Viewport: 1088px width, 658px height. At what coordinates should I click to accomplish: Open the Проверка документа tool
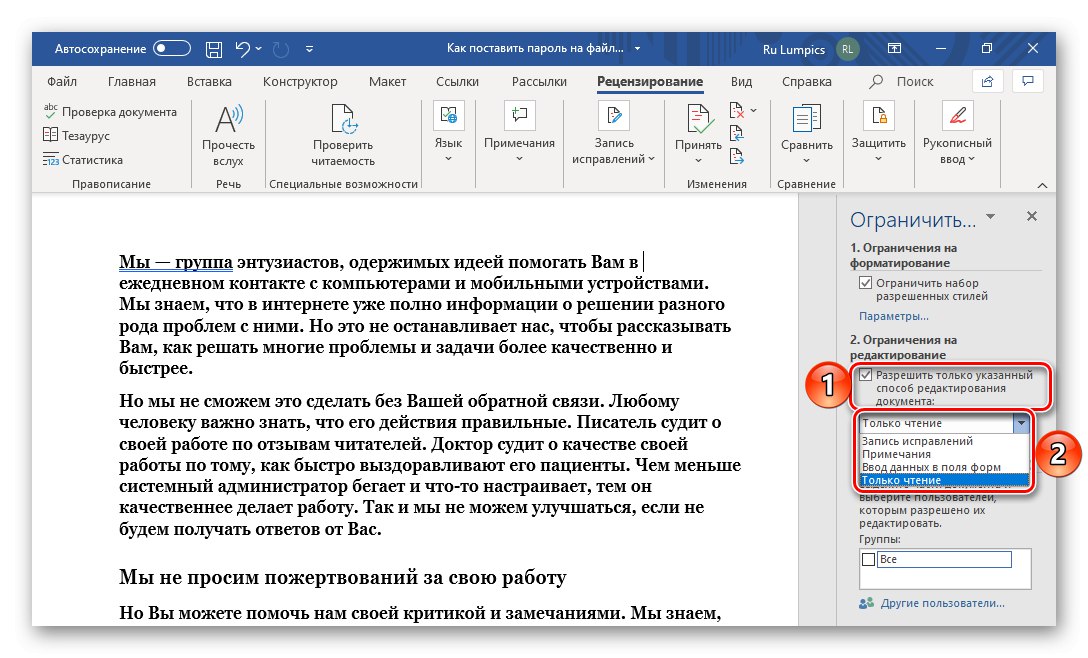110,112
